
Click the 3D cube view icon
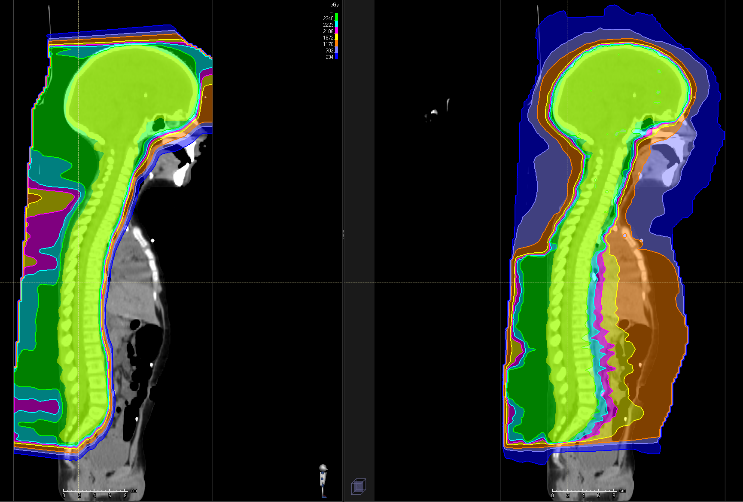pos(357,487)
